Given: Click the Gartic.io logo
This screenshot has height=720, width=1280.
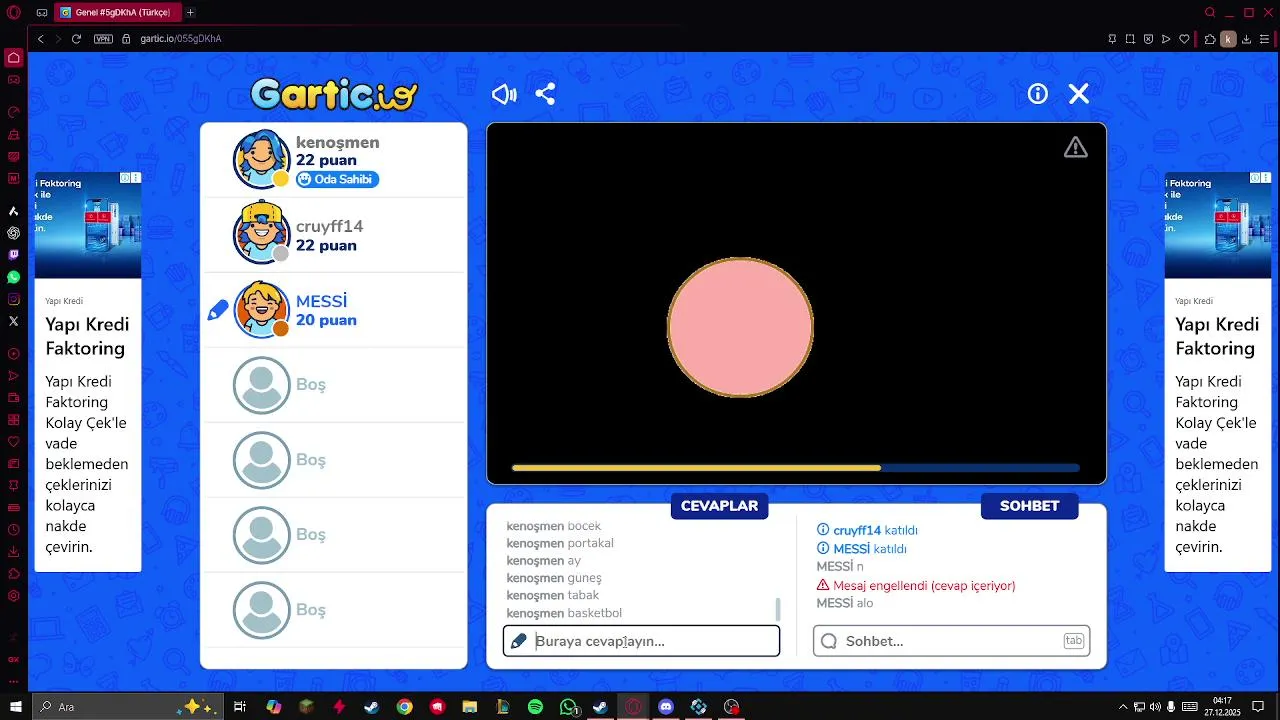Looking at the screenshot, I should tap(333, 94).
